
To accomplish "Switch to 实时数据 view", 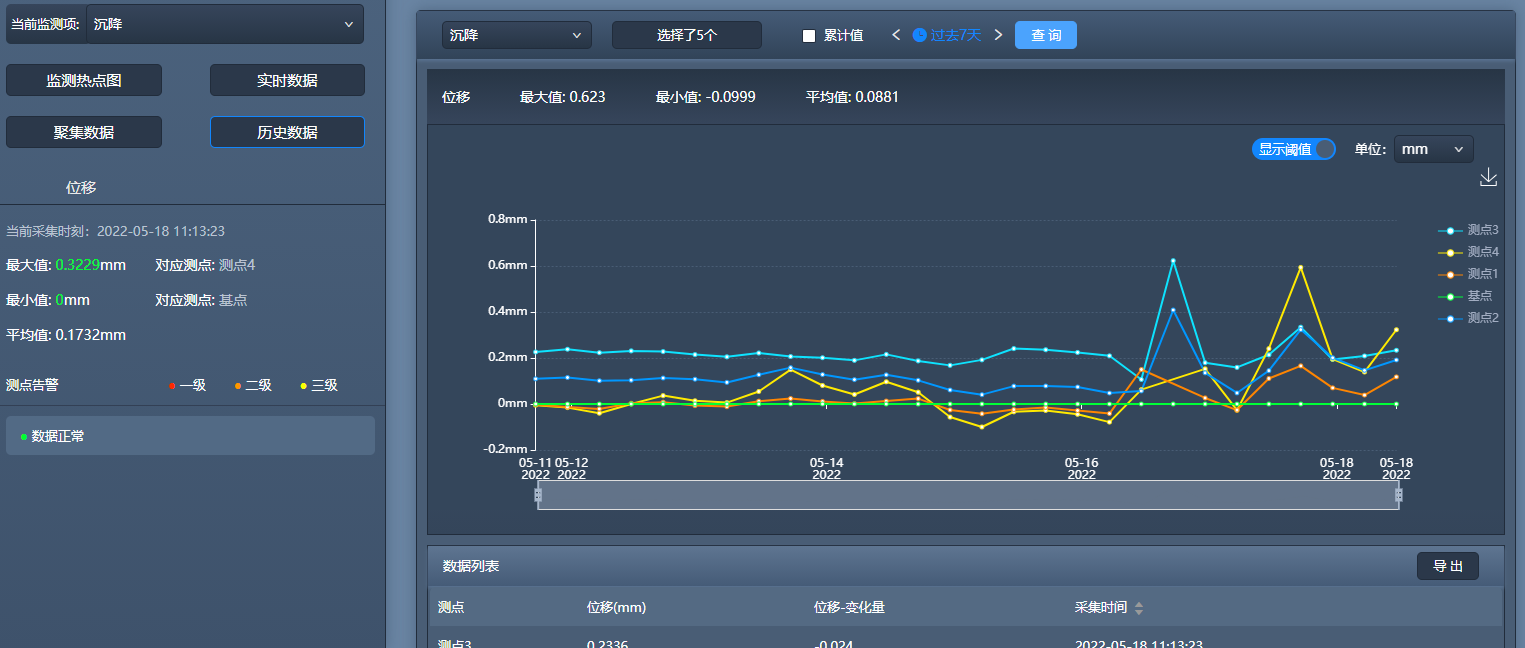I will 287,80.
